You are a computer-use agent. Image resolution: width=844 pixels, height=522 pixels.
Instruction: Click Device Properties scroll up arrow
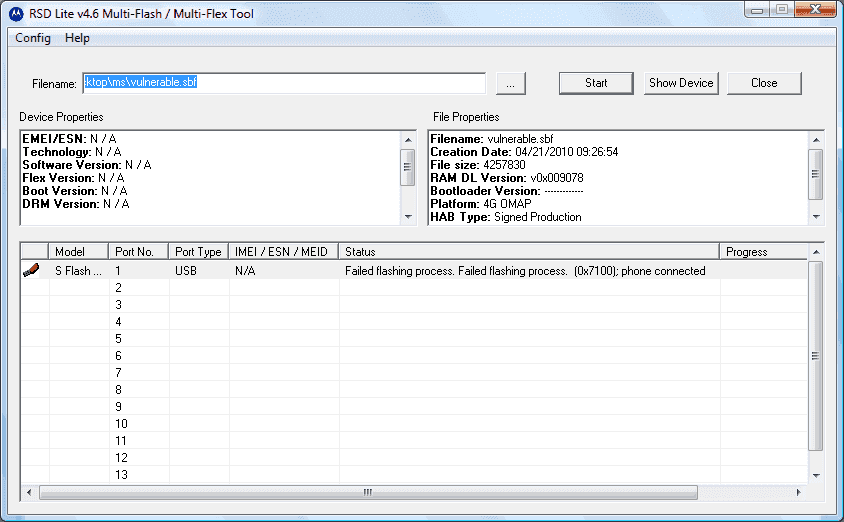click(408, 140)
